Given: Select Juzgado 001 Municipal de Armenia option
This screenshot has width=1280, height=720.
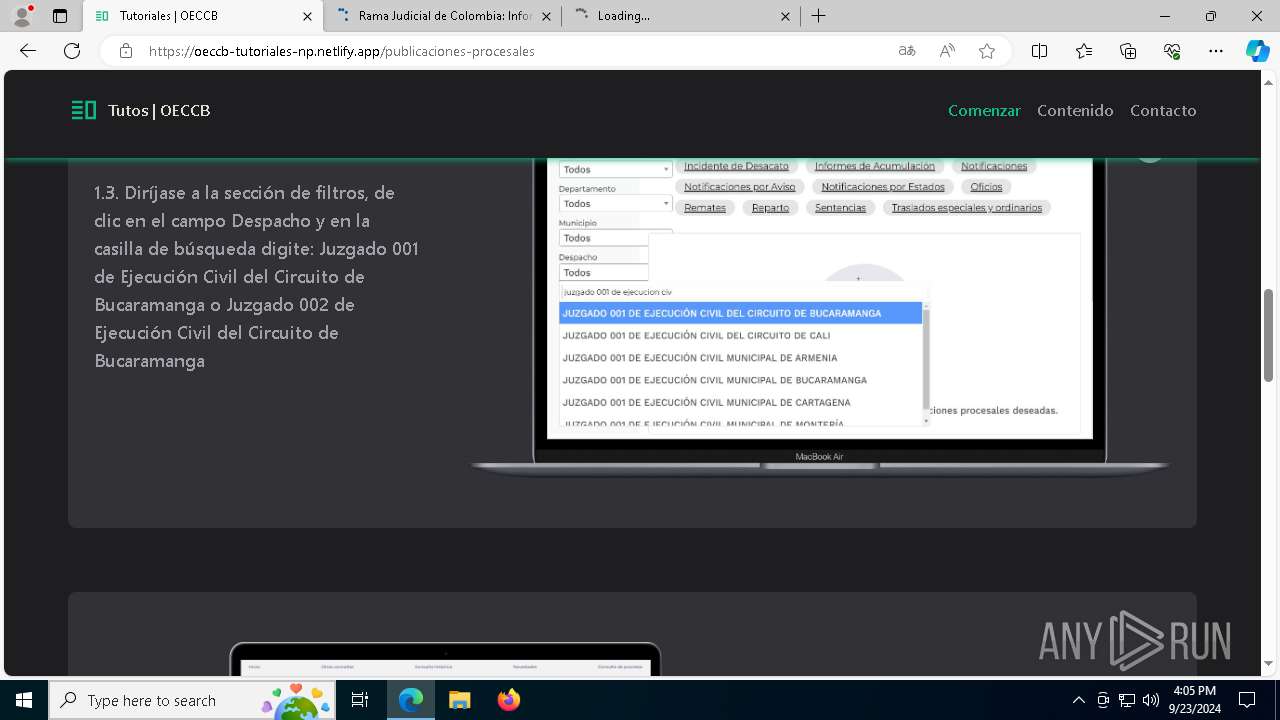Looking at the screenshot, I should coord(740,357).
